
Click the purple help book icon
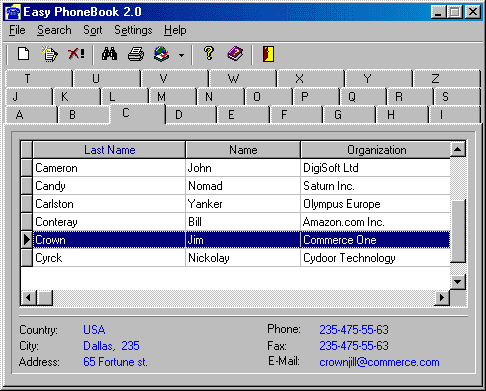235,54
